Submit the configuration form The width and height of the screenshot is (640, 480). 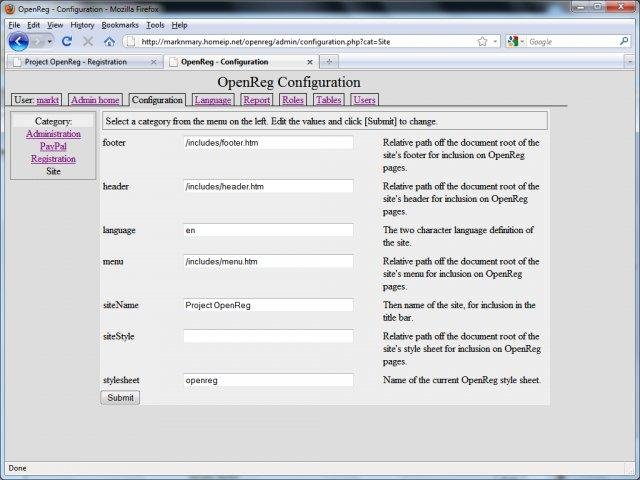pos(120,398)
